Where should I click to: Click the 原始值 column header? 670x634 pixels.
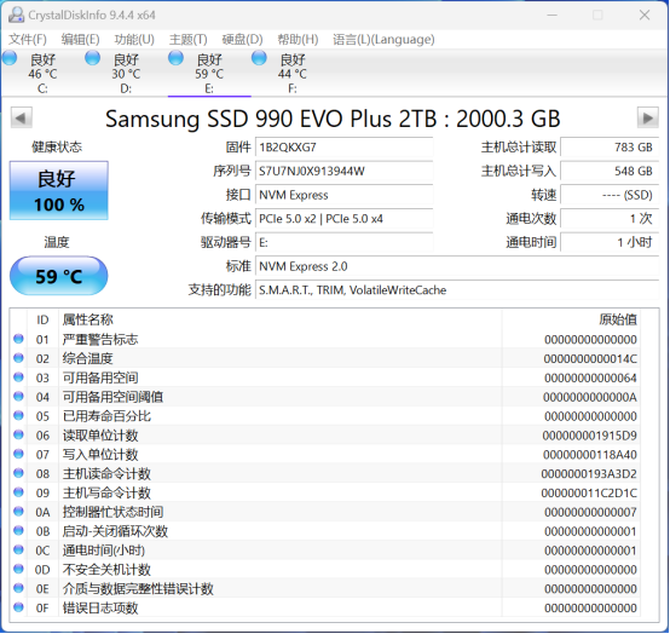tap(617, 320)
